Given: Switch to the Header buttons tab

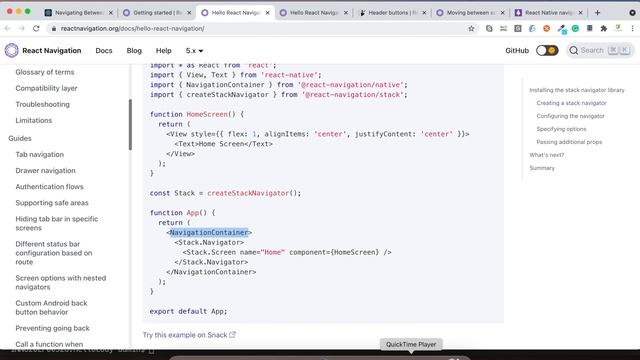Looking at the screenshot, I should point(392,13).
